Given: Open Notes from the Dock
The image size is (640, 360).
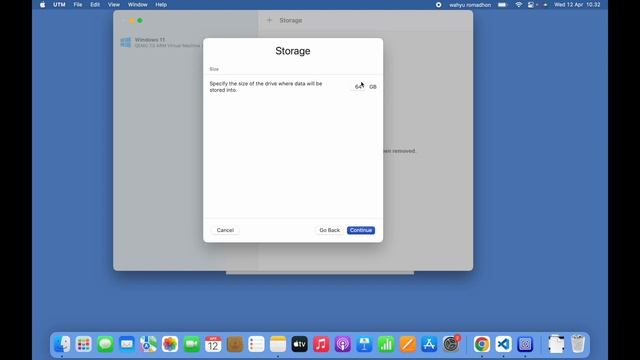Looking at the screenshot, I should [x=278, y=344].
